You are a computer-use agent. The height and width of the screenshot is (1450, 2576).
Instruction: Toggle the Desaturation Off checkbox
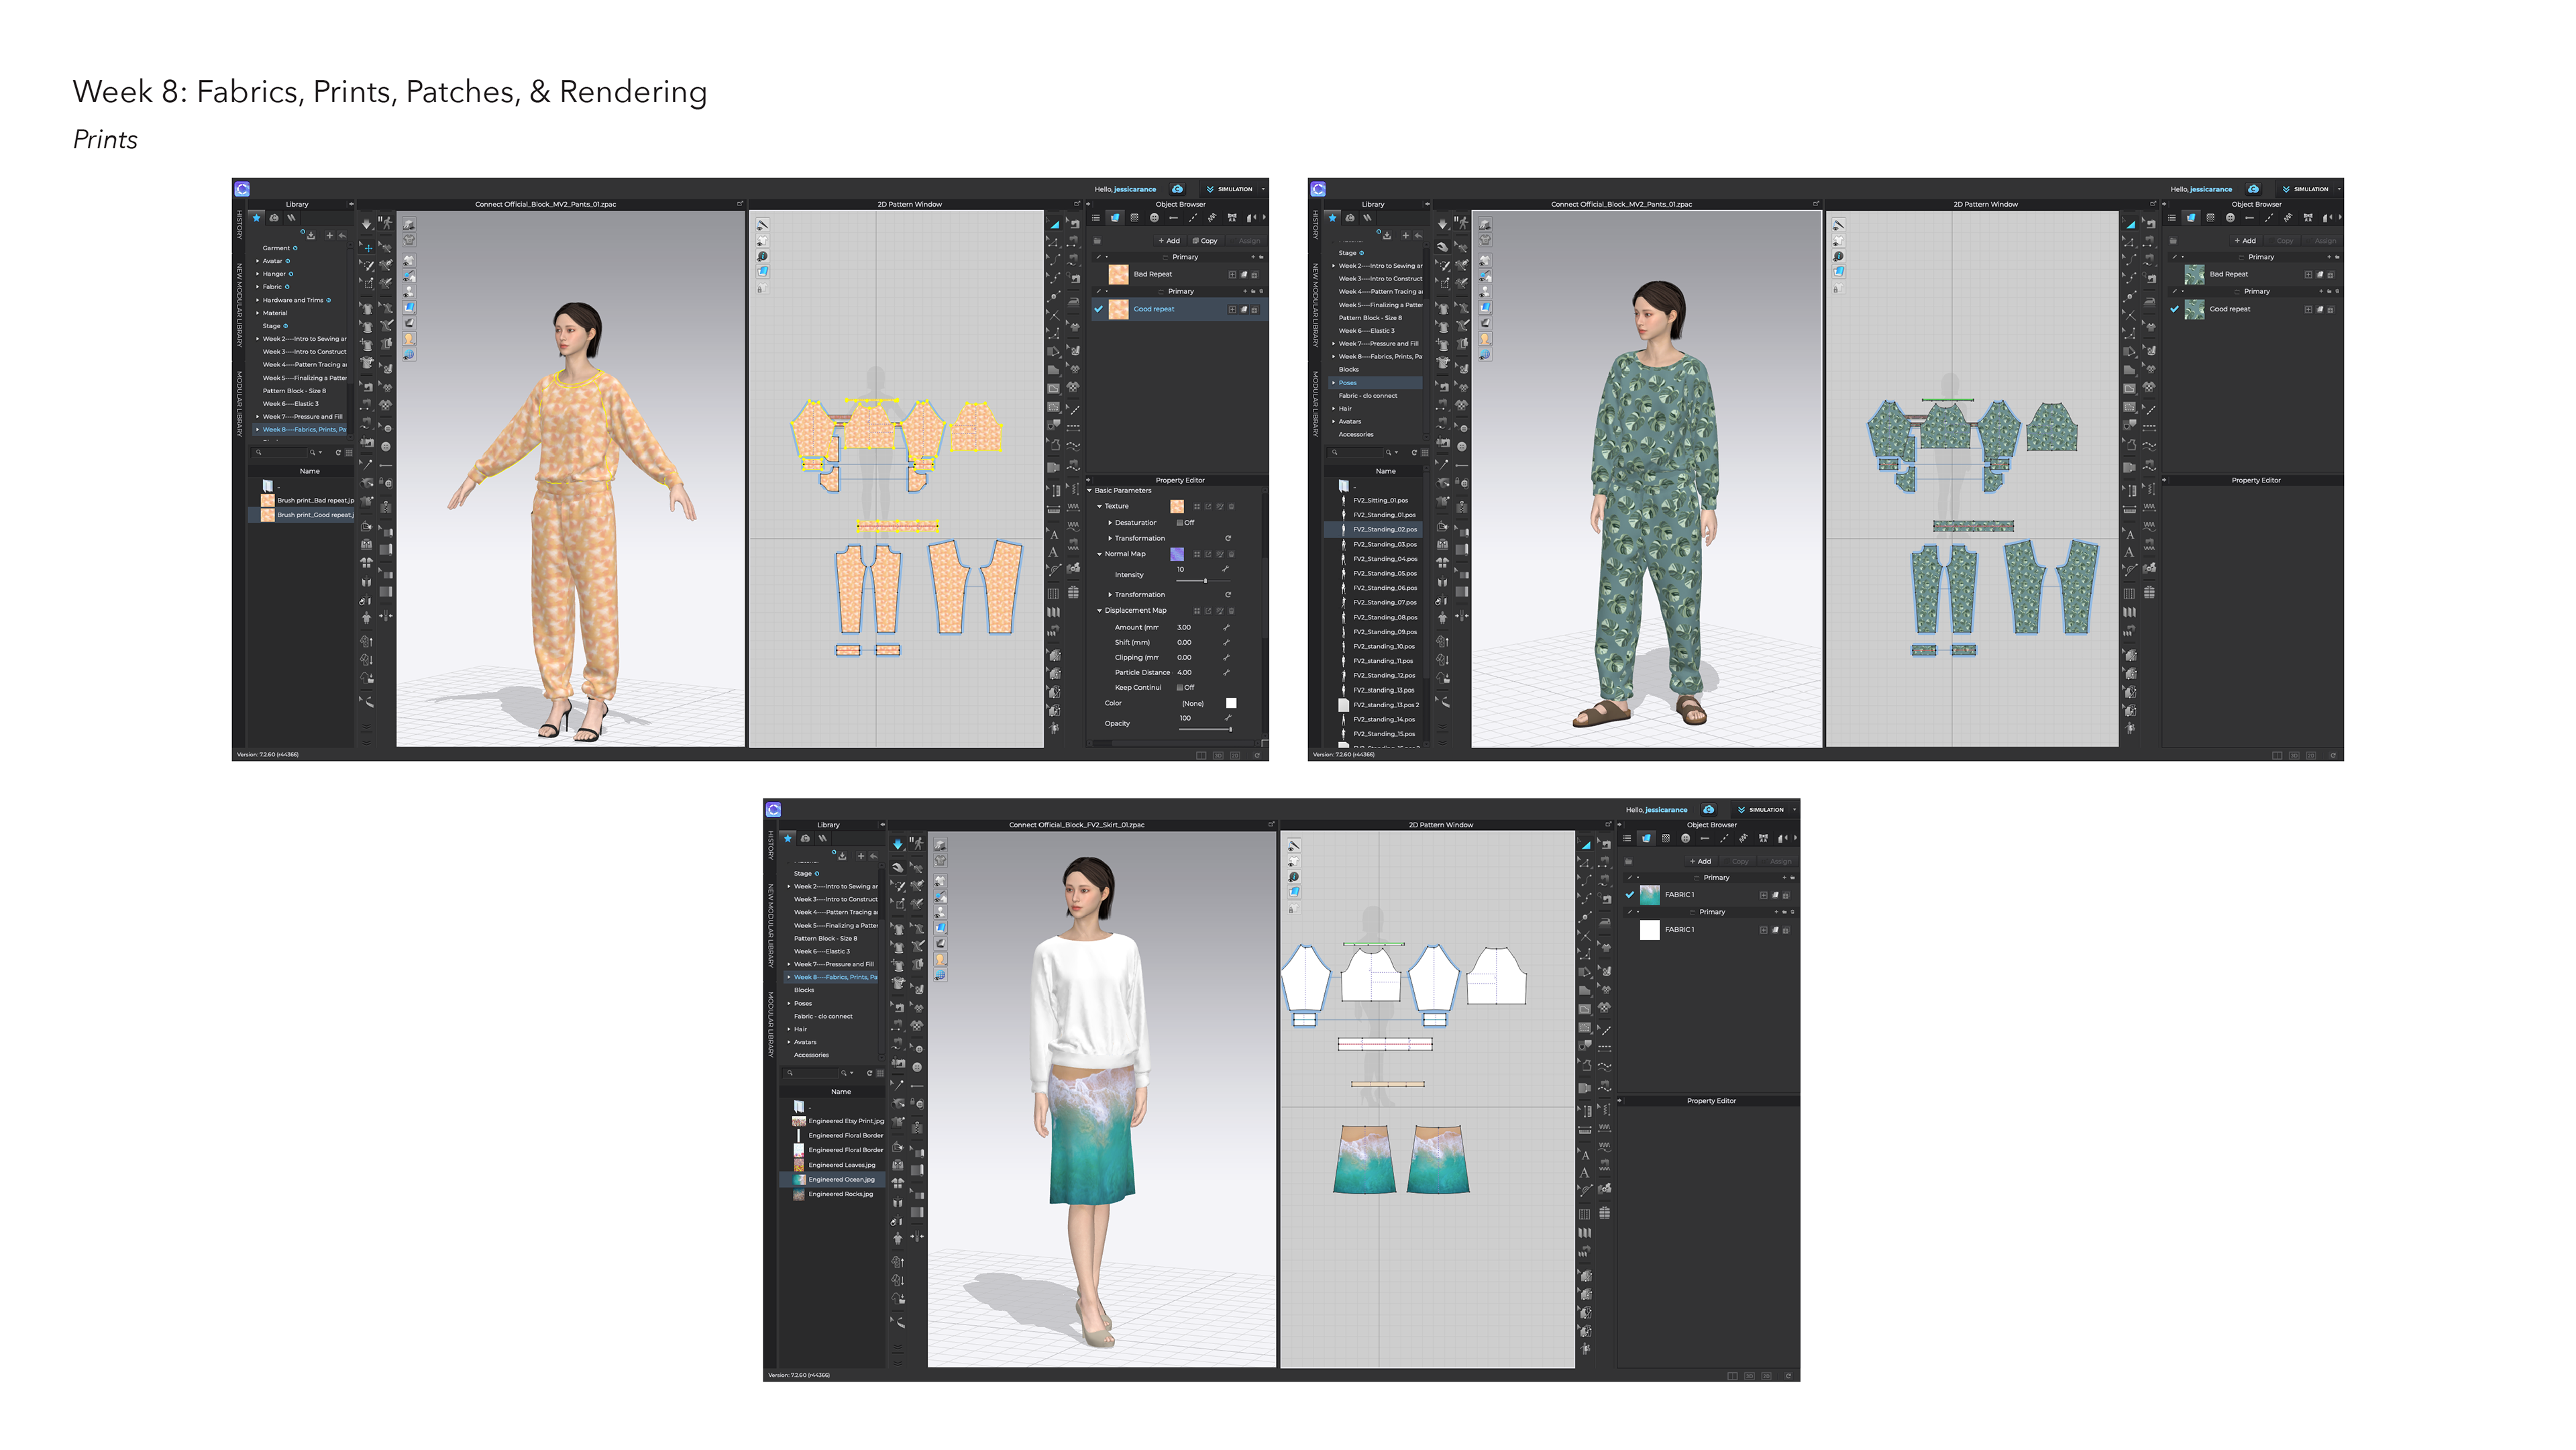click(1180, 522)
